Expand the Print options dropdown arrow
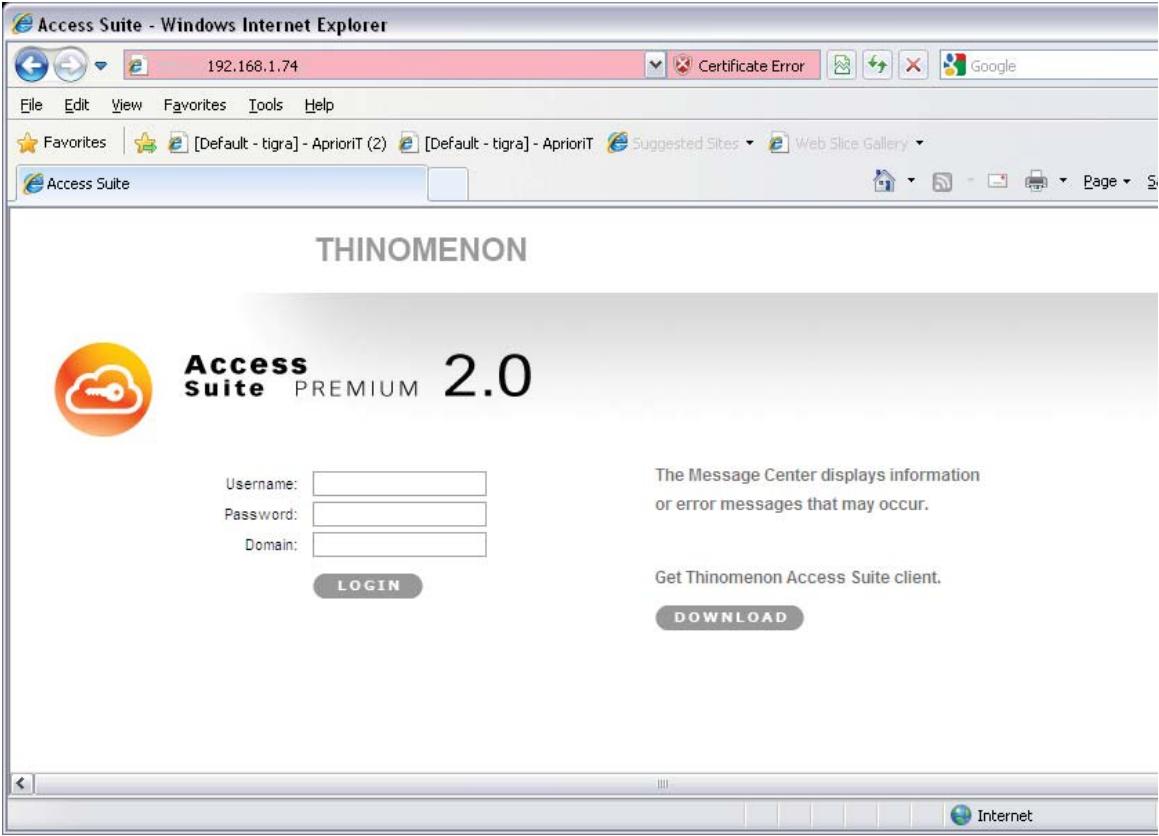Screen dimensions: 1159x836 click(1063, 180)
